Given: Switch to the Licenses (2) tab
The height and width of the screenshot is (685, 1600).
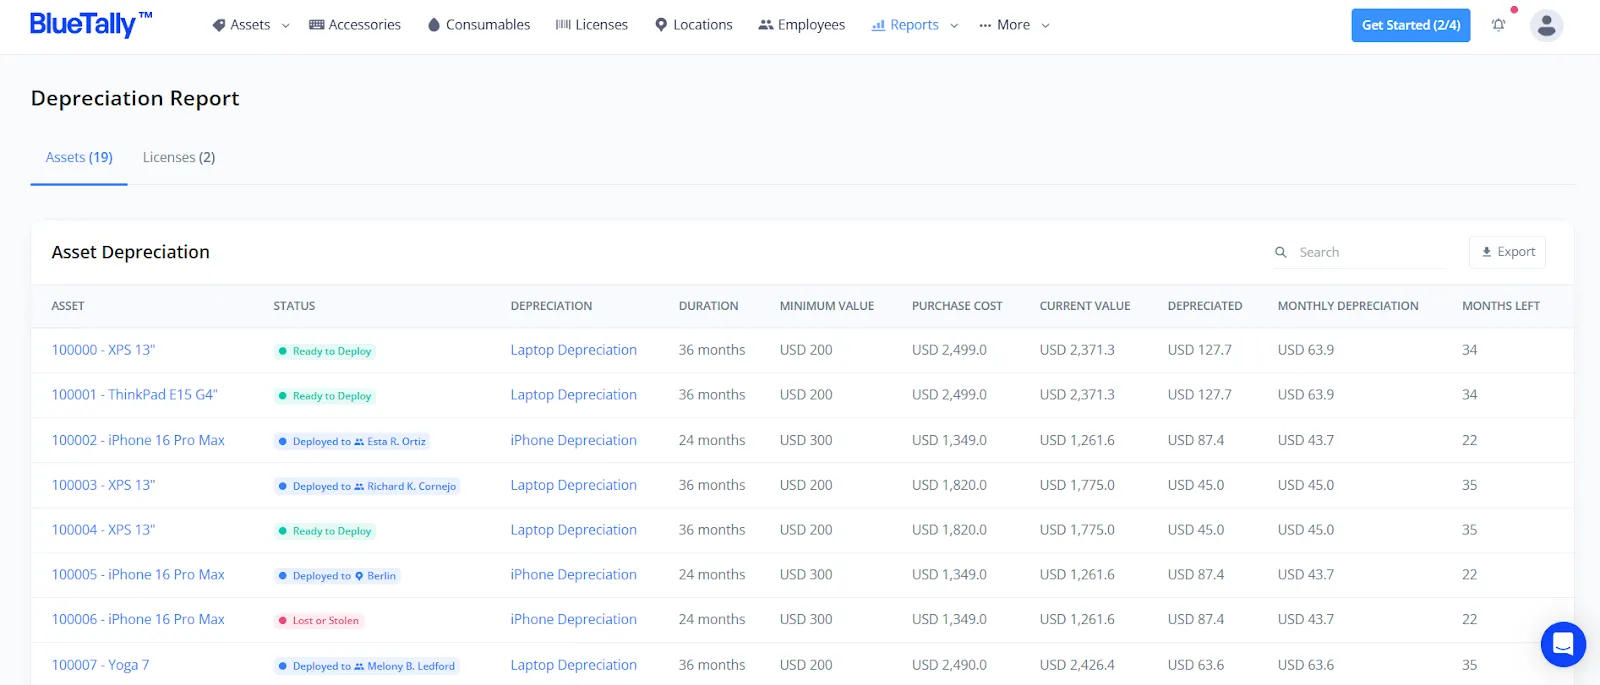Looking at the screenshot, I should (179, 157).
